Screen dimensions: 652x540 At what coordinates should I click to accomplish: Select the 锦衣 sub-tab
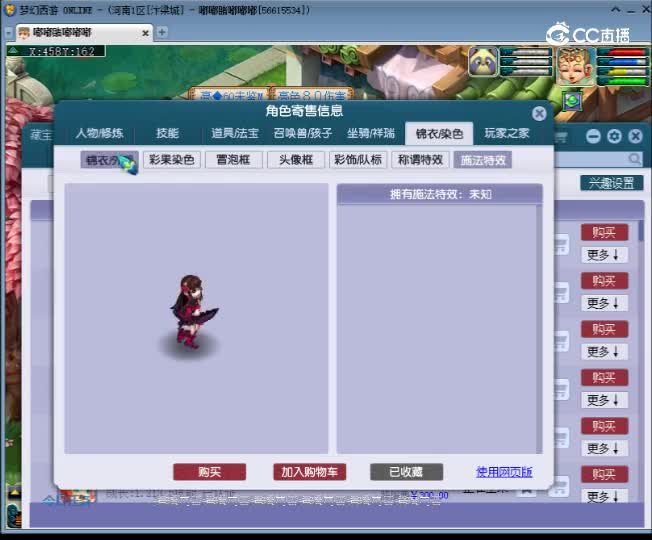point(109,160)
